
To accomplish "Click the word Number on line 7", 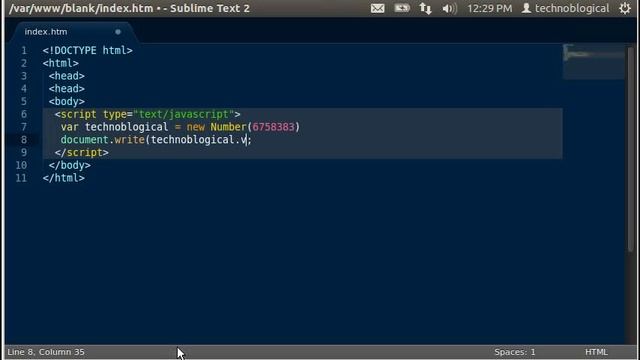I will 228,127.
